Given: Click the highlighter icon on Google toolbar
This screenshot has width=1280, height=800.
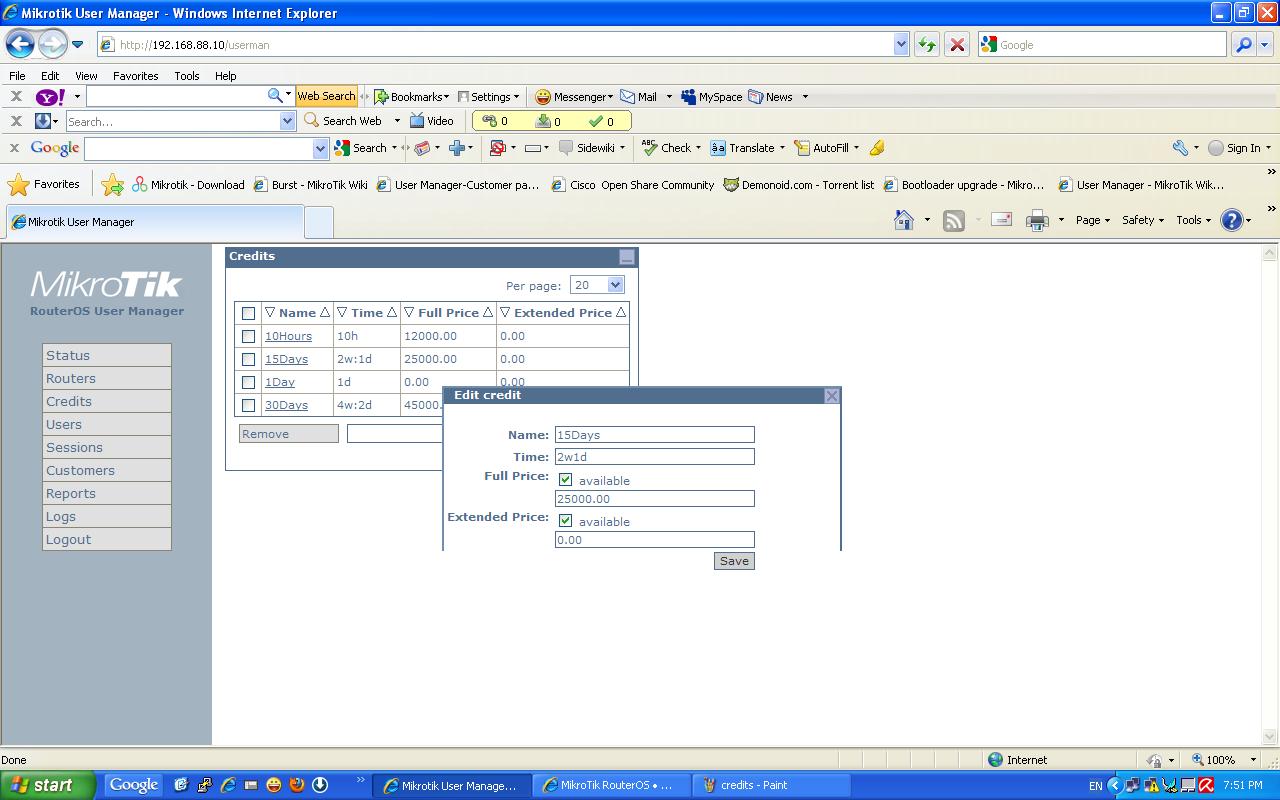Looking at the screenshot, I should (877, 148).
